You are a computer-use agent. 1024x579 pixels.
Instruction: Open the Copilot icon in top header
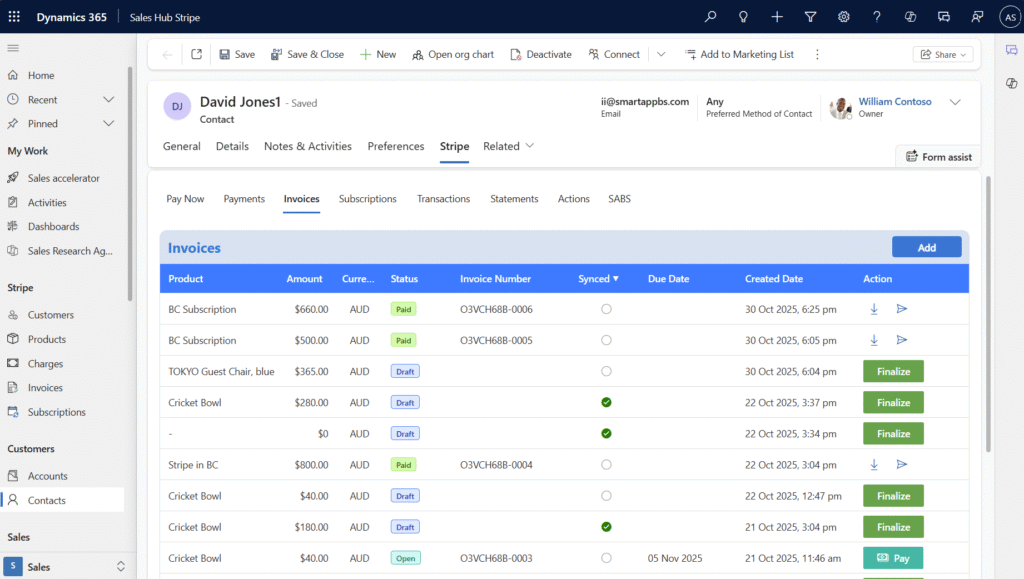(x=910, y=17)
